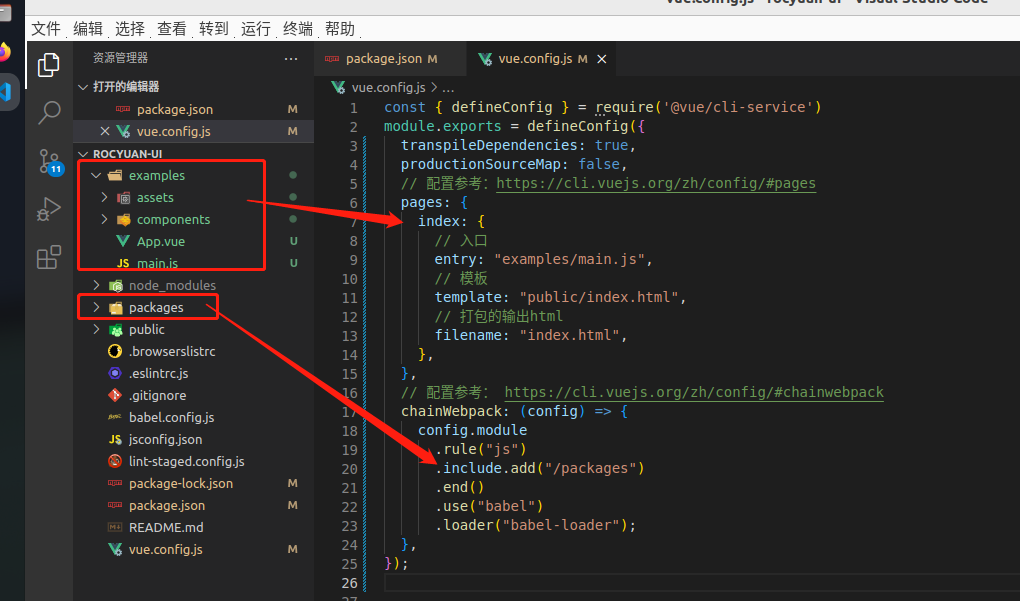Click the ESLint icon beside .eslintrc.js
This screenshot has width=1020, height=601.
coord(115,373)
